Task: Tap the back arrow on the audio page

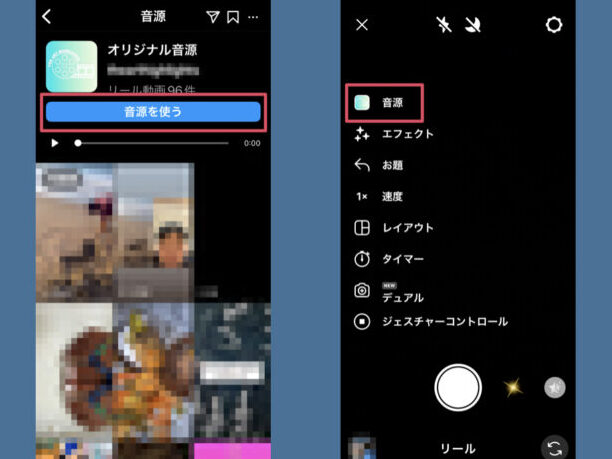Action: (x=47, y=17)
